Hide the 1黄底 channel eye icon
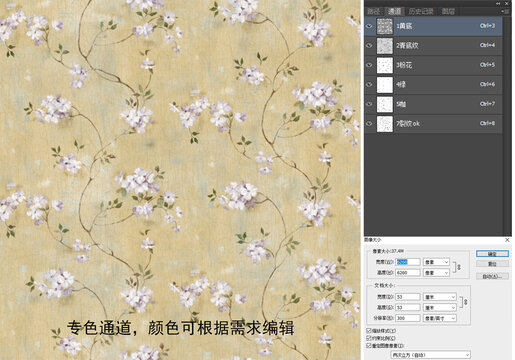This screenshot has width=515, height=360. click(369, 26)
